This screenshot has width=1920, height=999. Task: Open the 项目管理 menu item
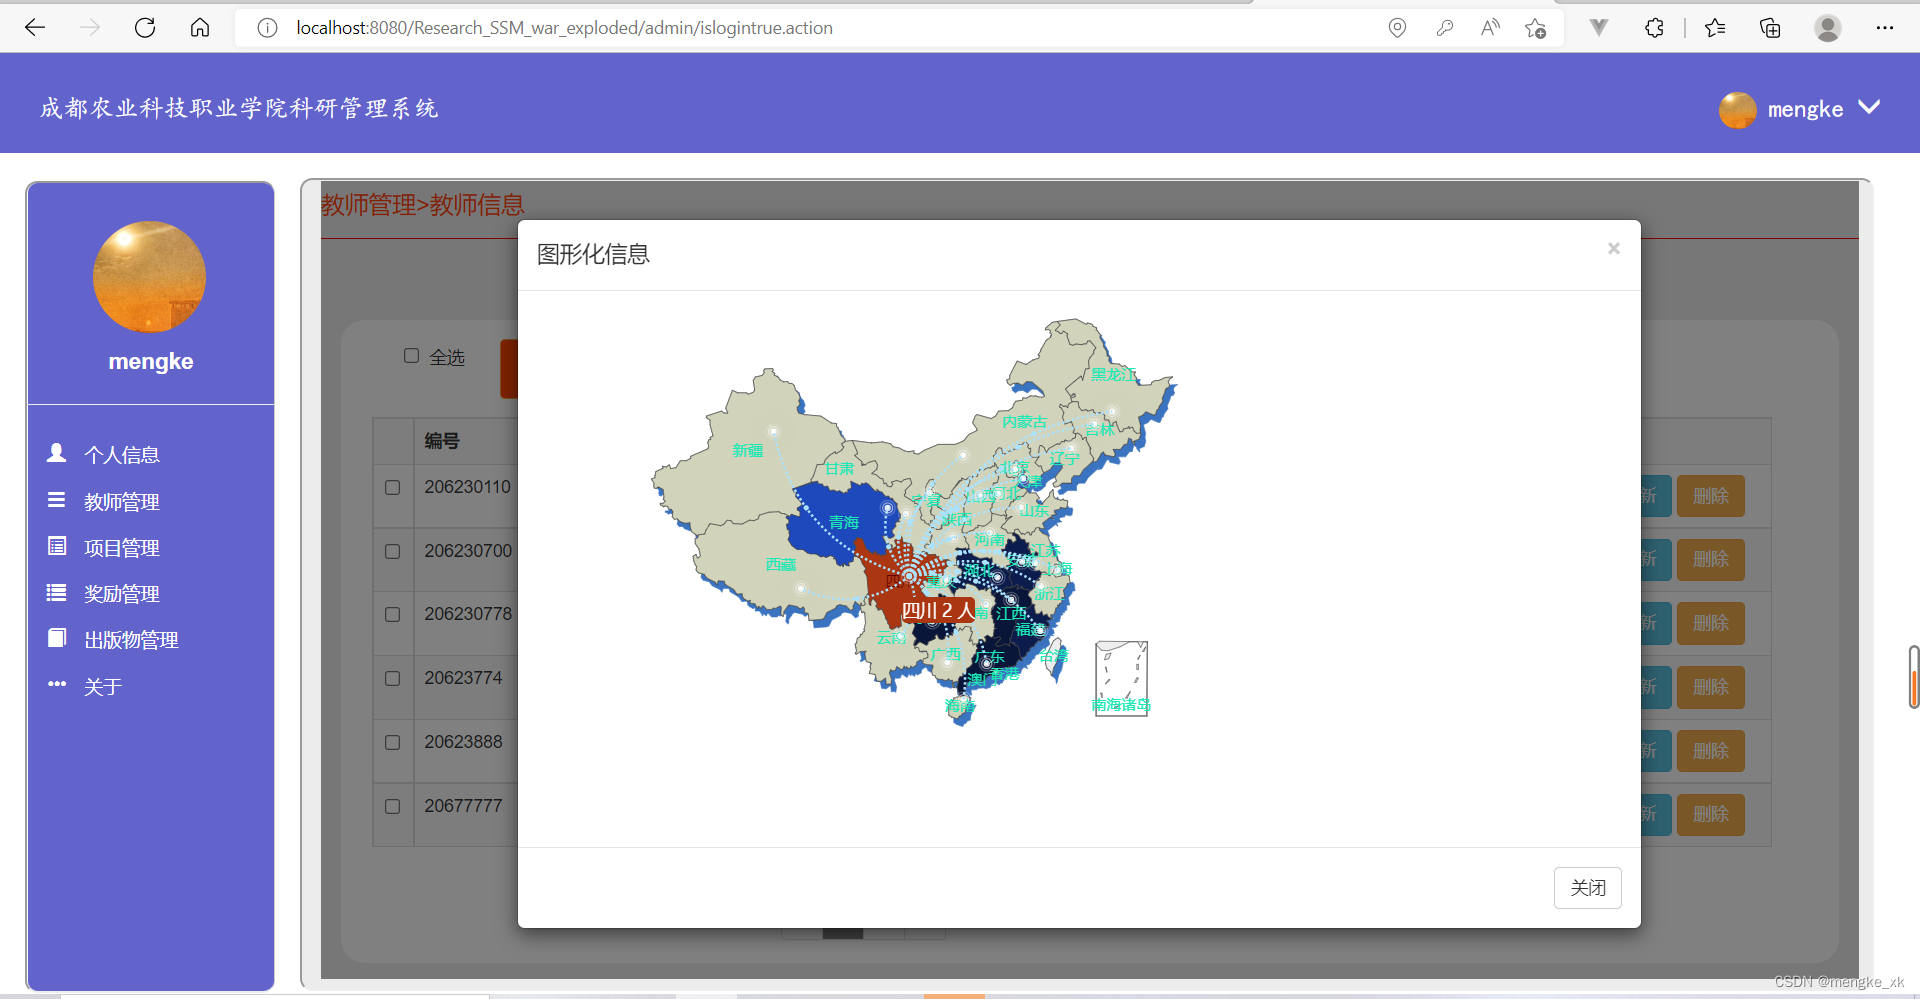[x=120, y=546]
